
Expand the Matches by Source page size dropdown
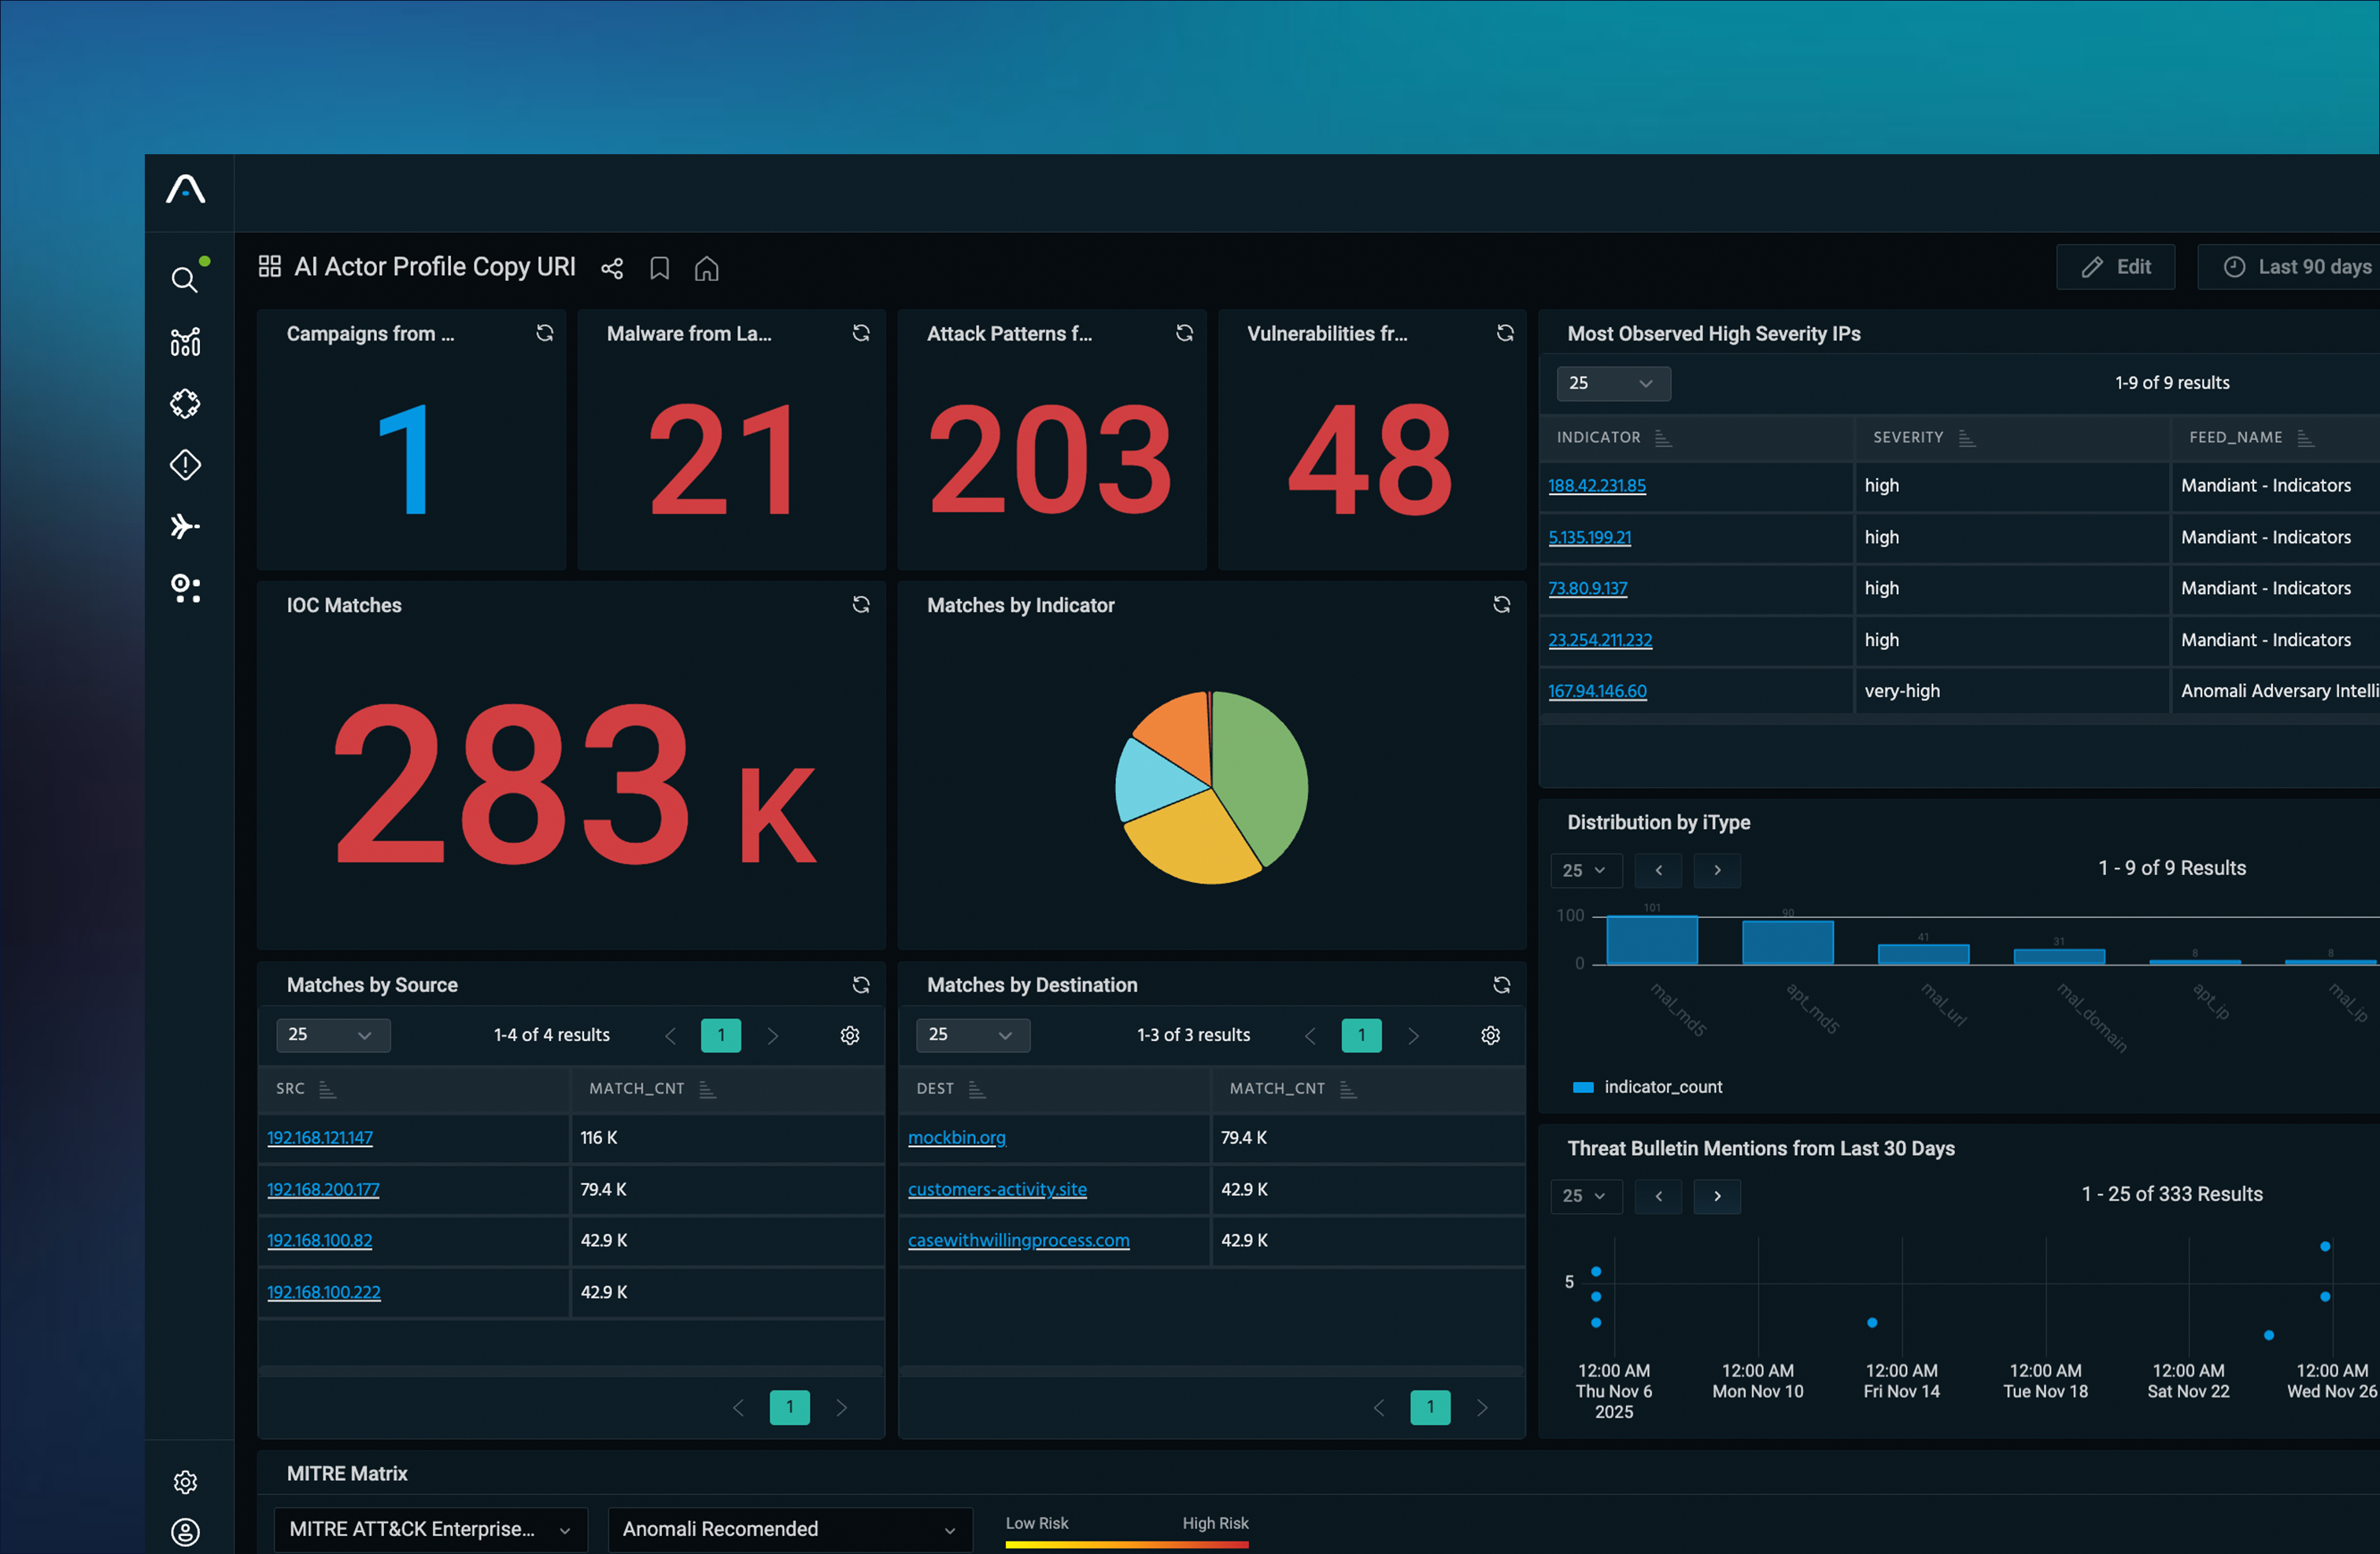click(332, 1035)
